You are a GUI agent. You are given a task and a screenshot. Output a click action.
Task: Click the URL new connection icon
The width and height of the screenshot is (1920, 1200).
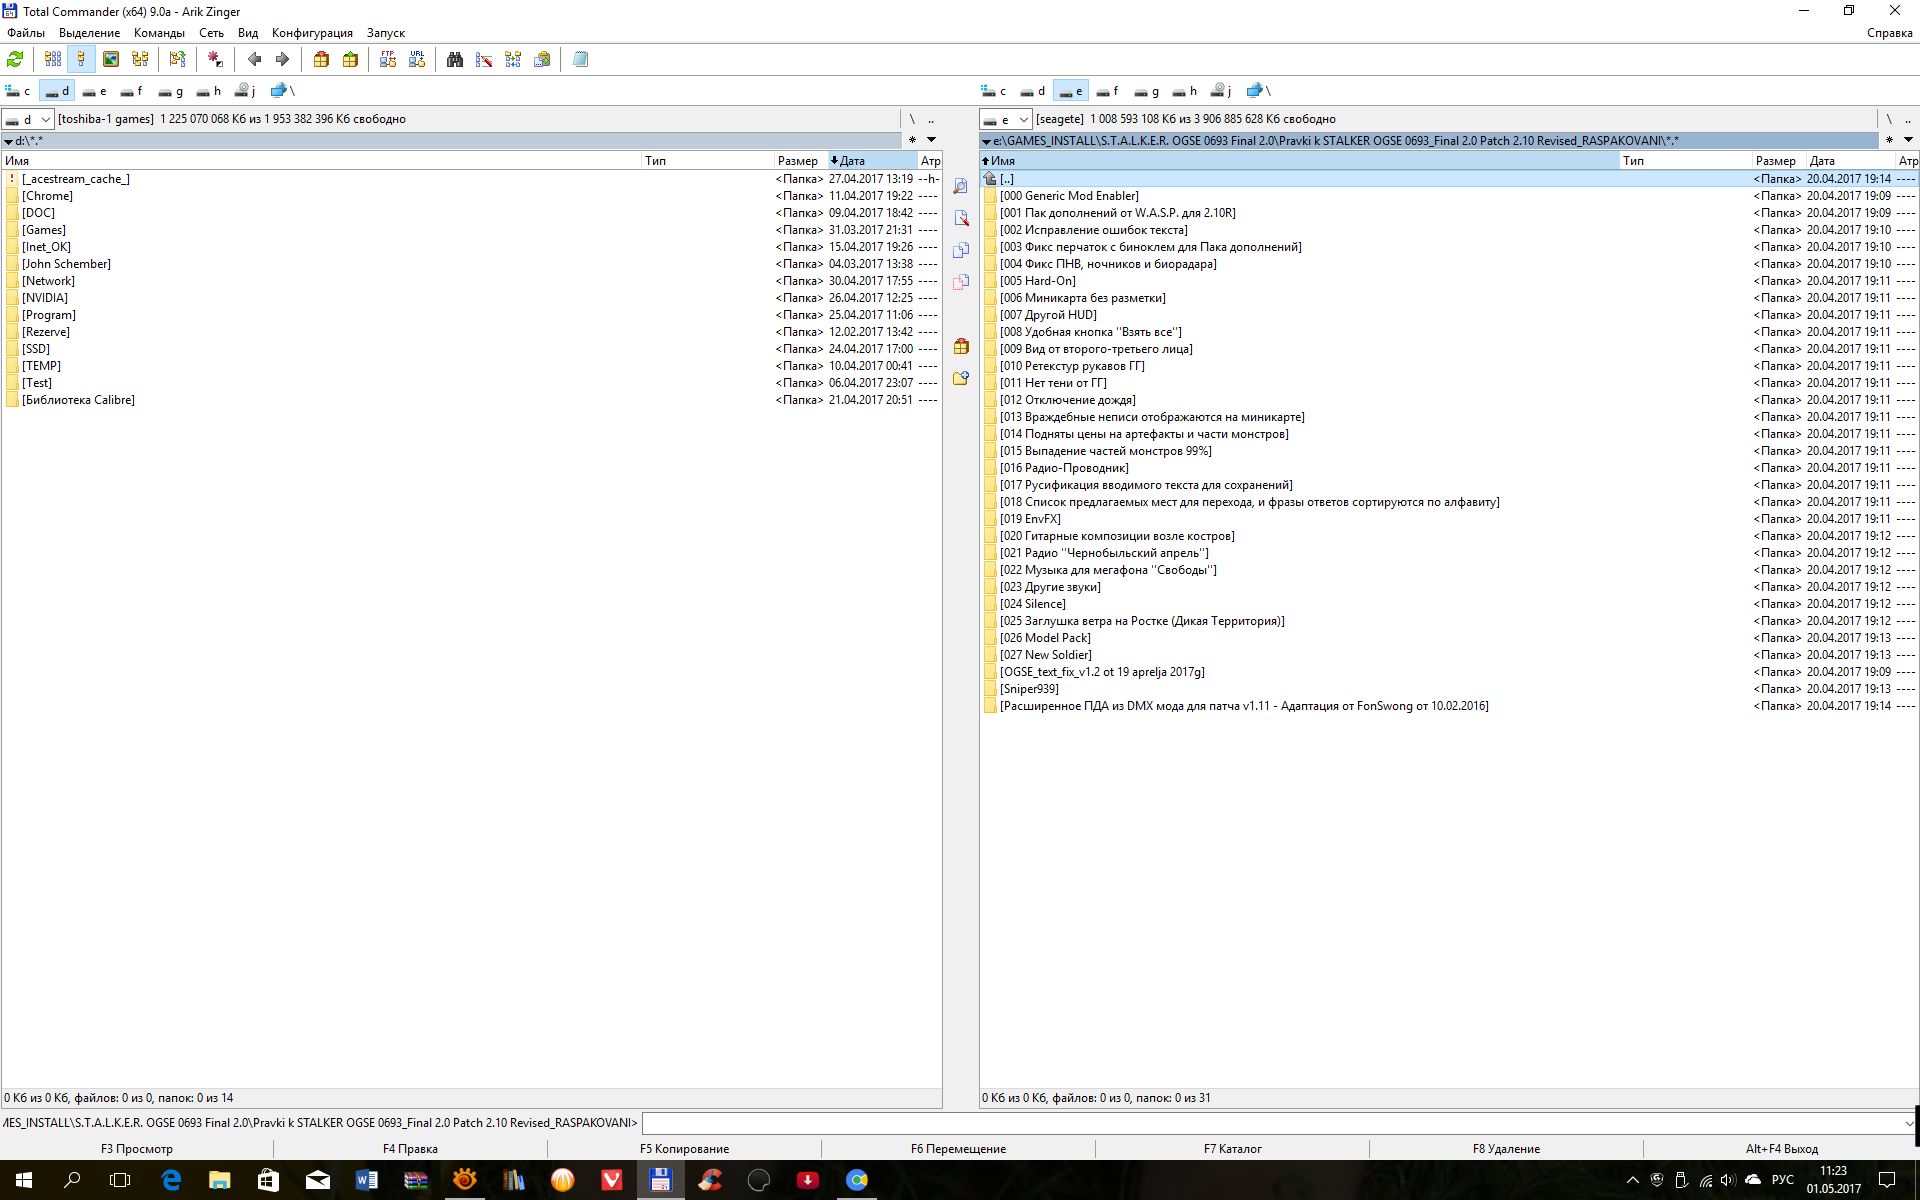tap(417, 60)
